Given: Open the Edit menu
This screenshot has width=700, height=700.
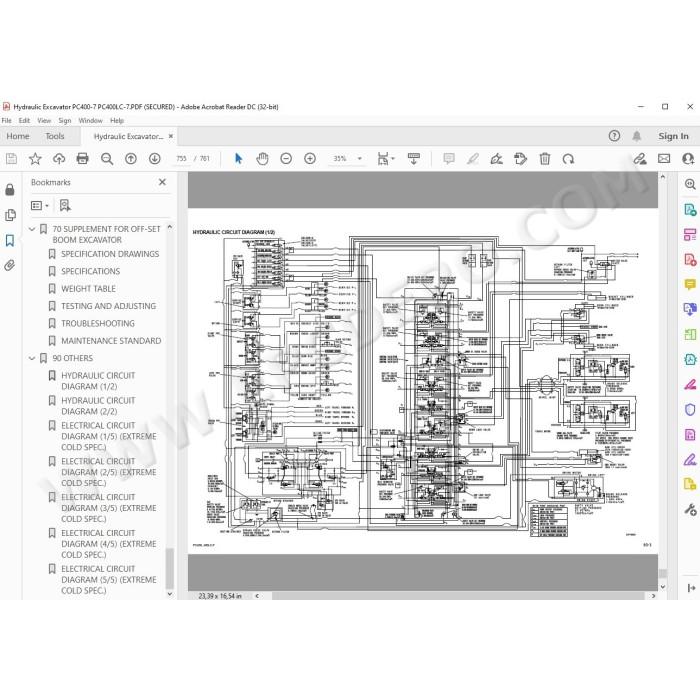Looking at the screenshot, I should tap(24, 121).
